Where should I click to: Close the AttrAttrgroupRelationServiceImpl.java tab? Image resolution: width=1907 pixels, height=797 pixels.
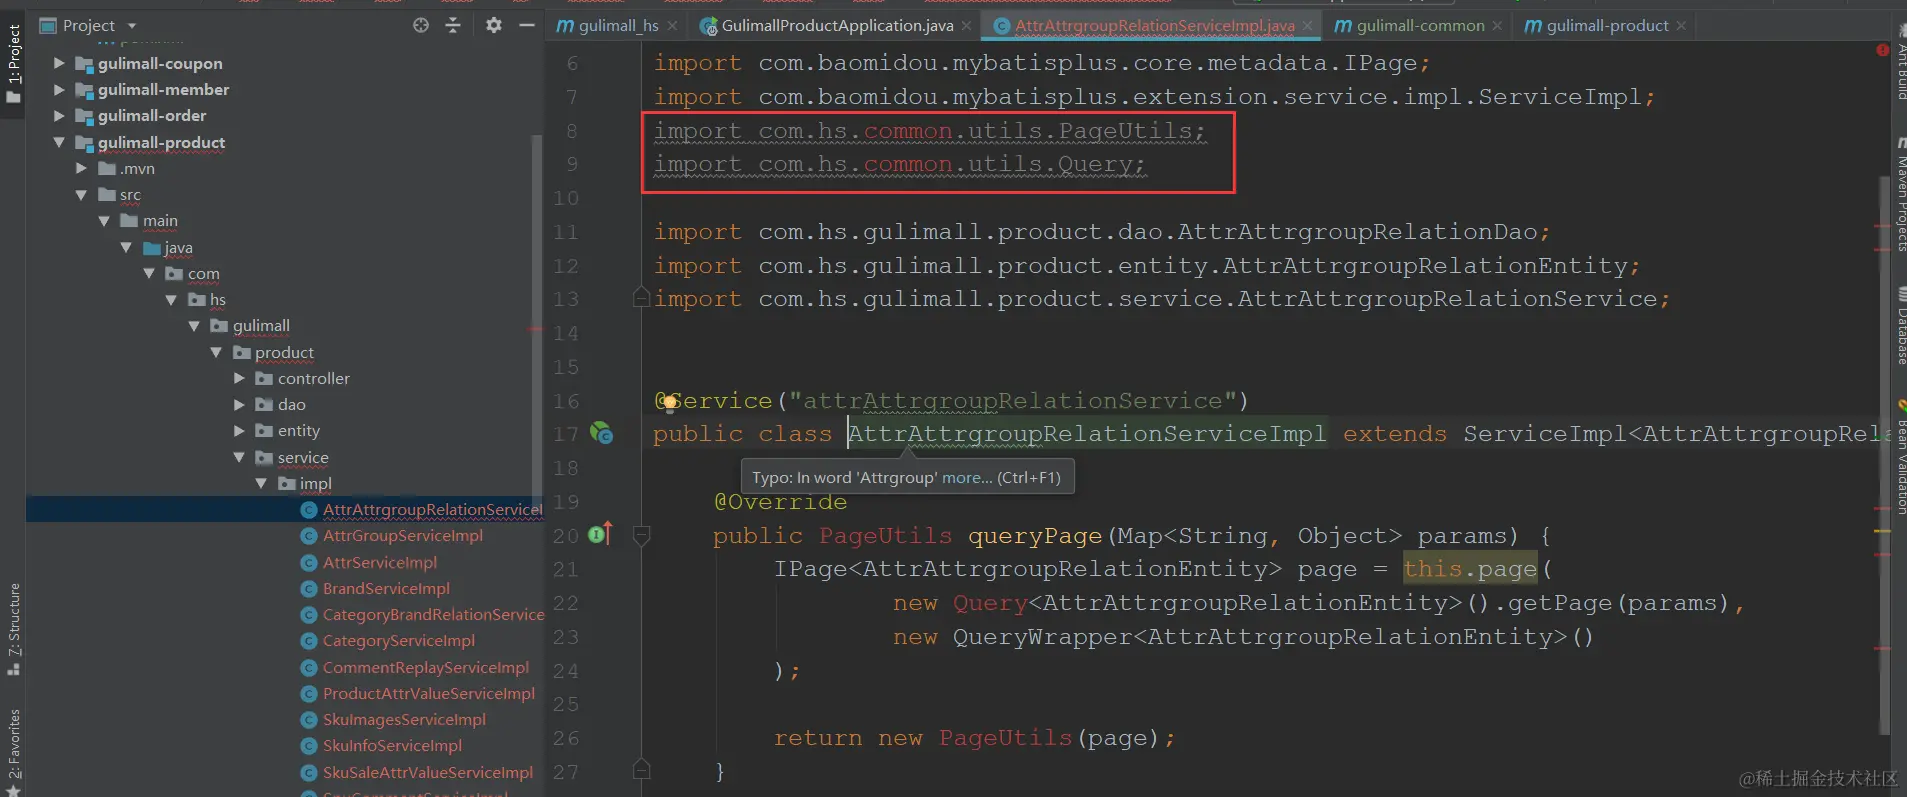tap(1307, 26)
